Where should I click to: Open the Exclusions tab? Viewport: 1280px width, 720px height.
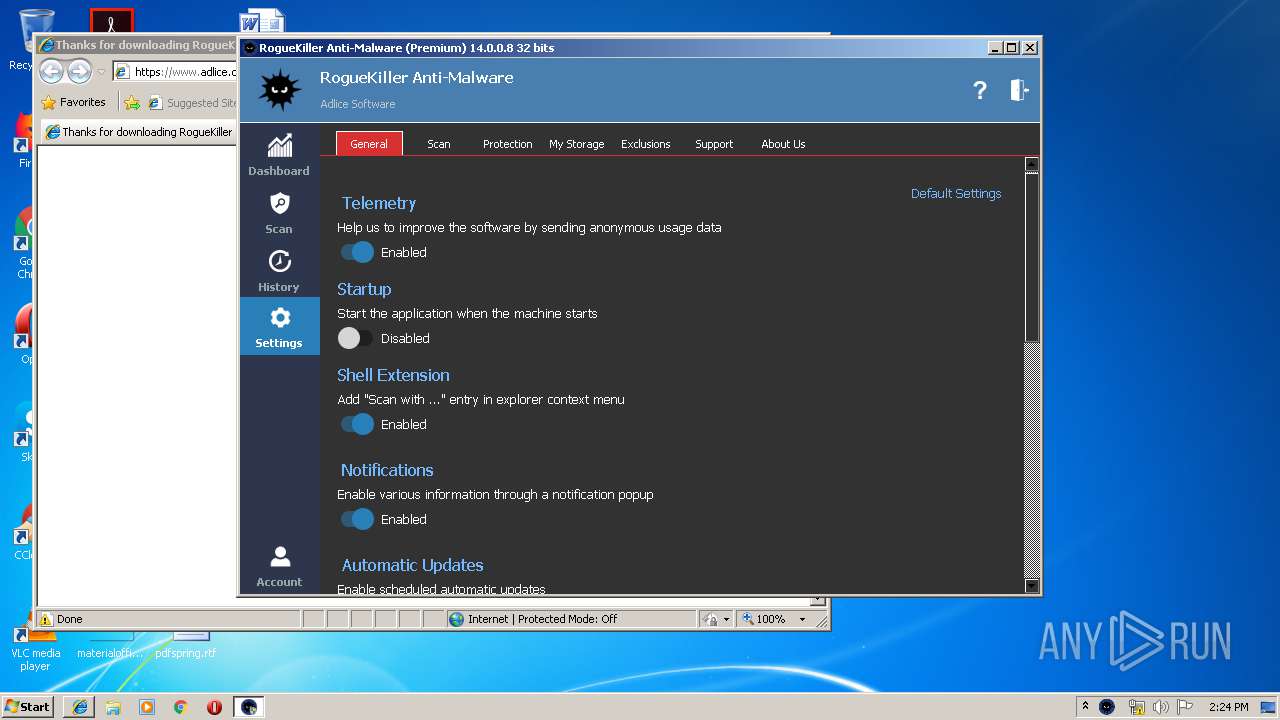coord(646,144)
